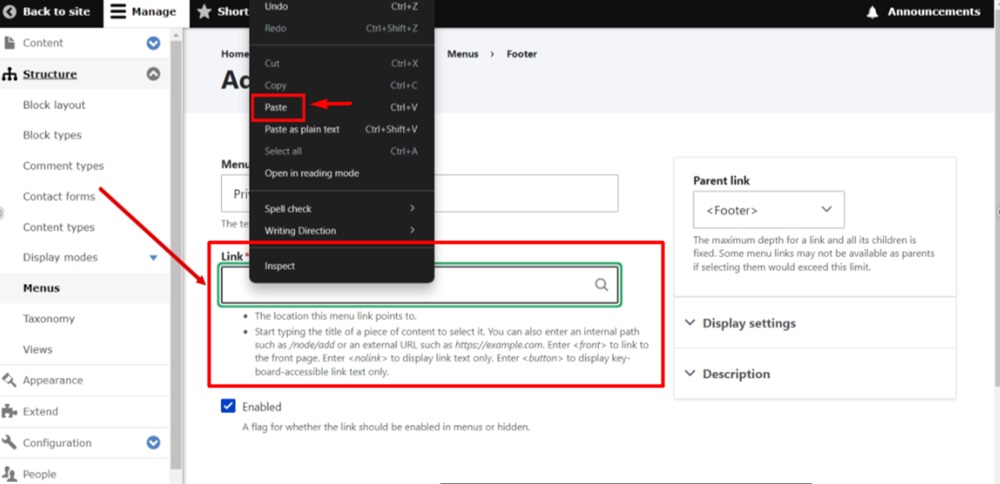Click the Appearance icon in sidebar
The image size is (1000, 484).
(x=9, y=380)
